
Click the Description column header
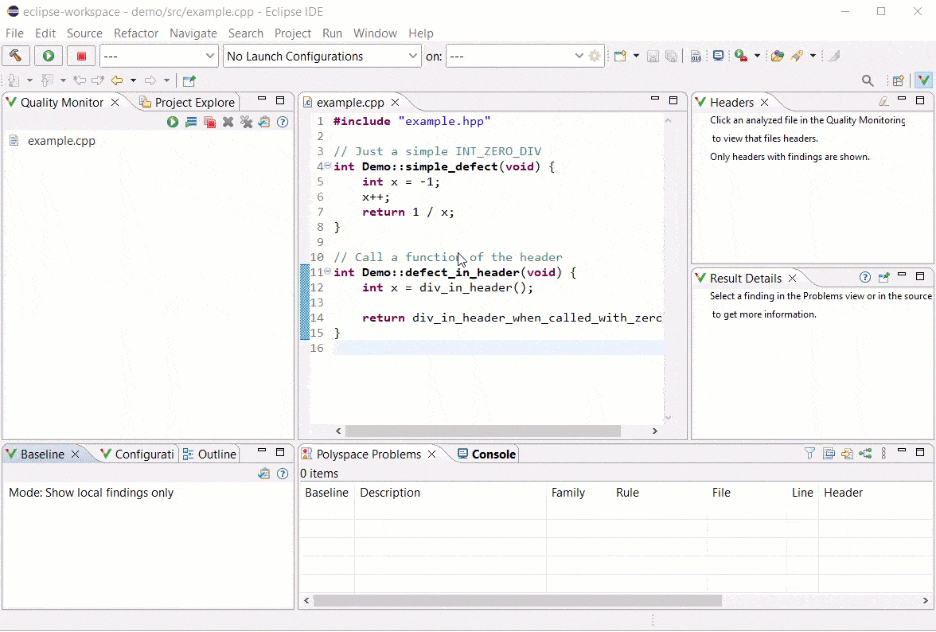[x=390, y=493]
